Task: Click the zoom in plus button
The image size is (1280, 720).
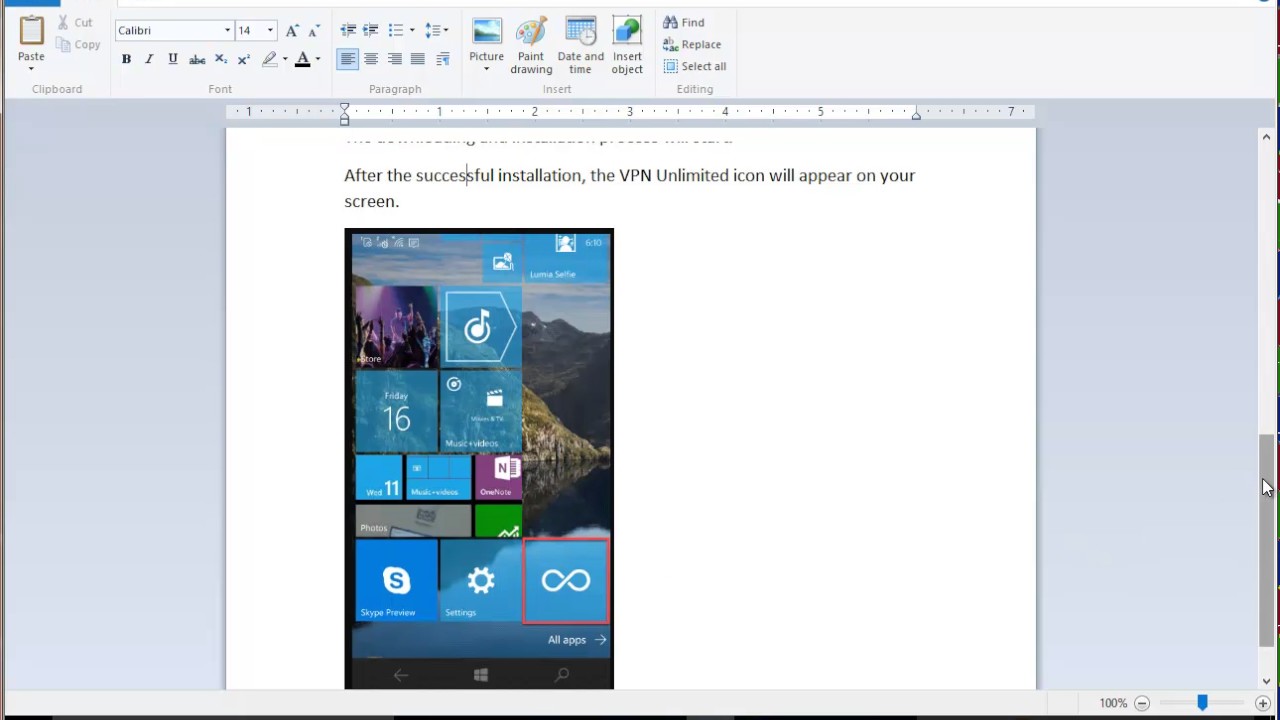Action: [1263, 703]
